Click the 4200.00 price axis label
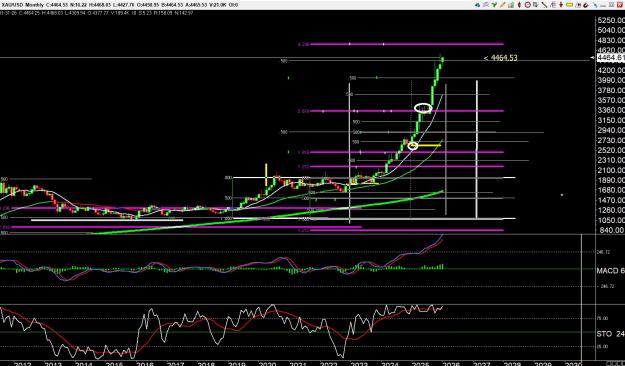 611,71
